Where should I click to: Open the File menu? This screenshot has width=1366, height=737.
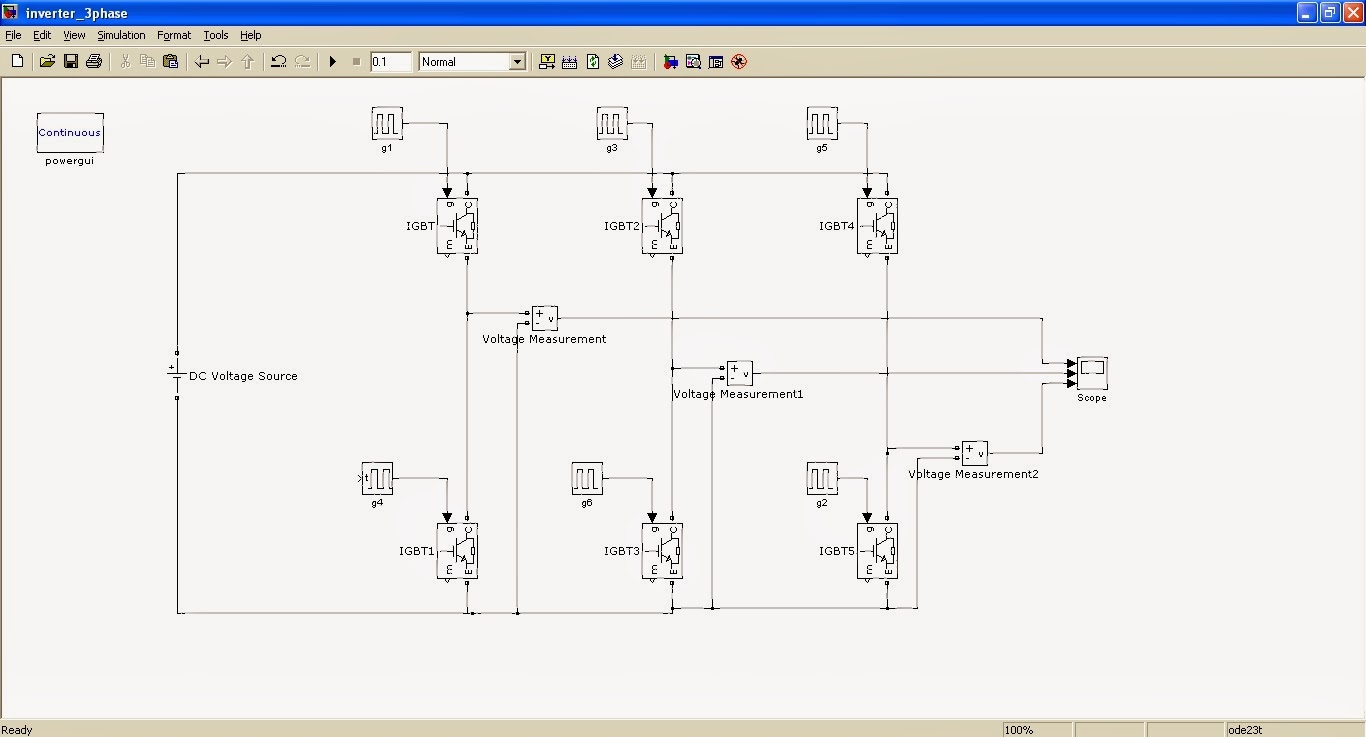click(x=13, y=35)
